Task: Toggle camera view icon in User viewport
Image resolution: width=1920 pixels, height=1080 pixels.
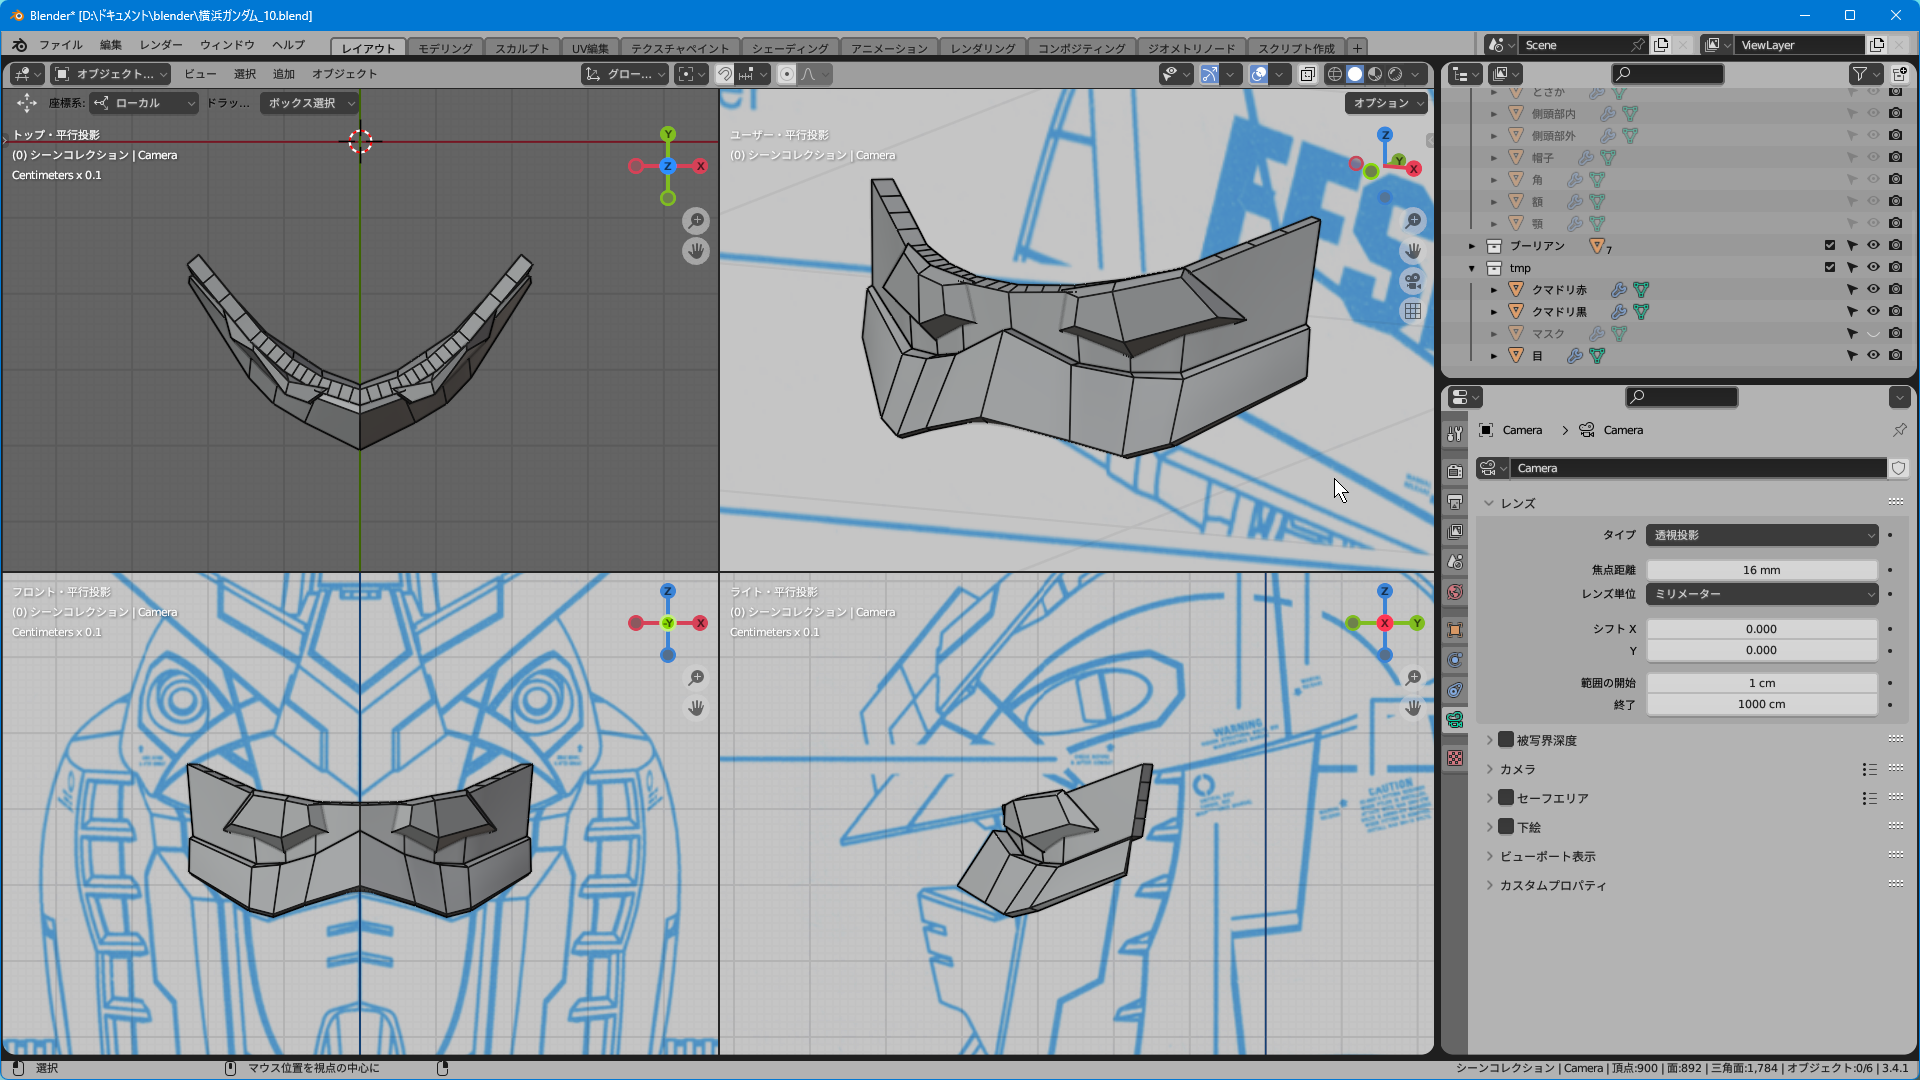Action: [x=1412, y=281]
